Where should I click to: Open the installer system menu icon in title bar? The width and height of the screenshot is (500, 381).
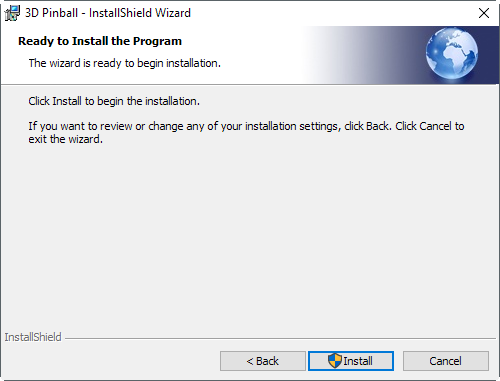point(12,13)
